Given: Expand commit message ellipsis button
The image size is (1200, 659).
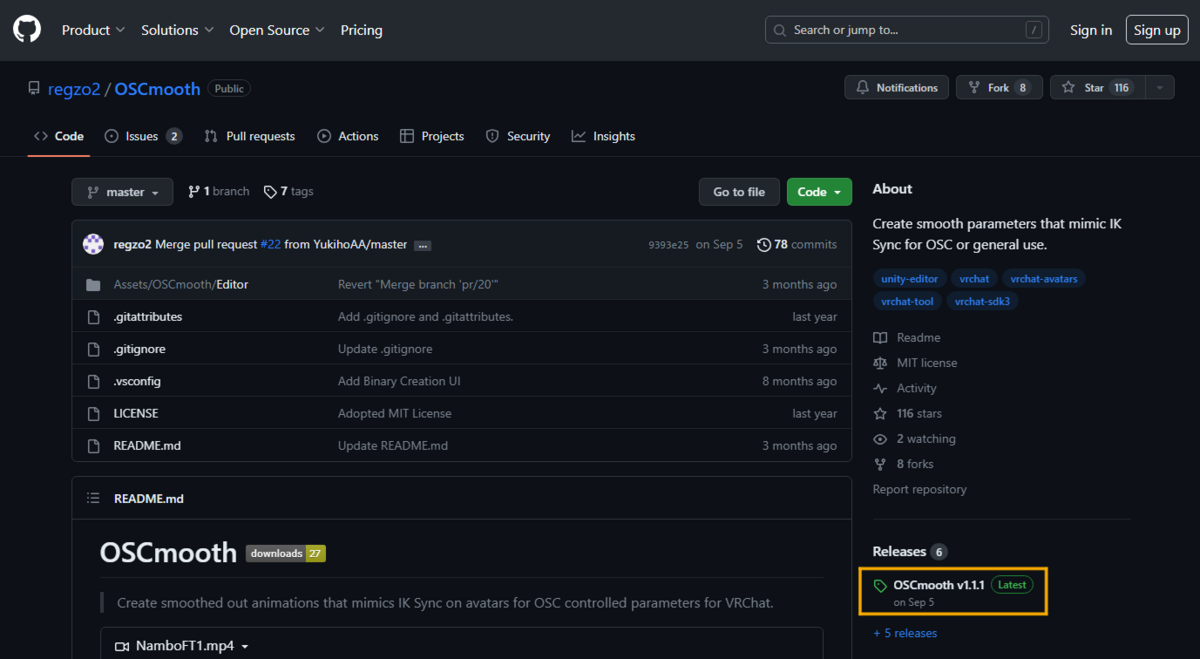Looking at the screenshot, I should coord(422,245).
